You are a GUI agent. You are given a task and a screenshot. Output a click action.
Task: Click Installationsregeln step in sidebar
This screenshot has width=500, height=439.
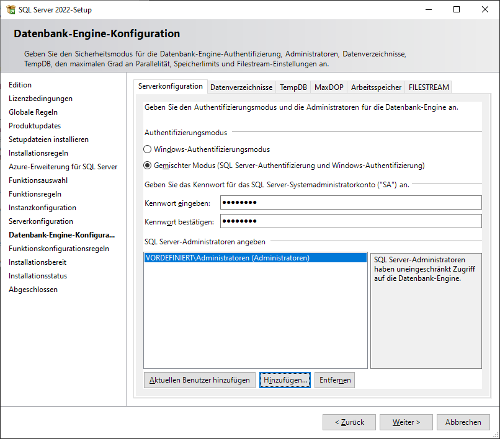[38, 153]
